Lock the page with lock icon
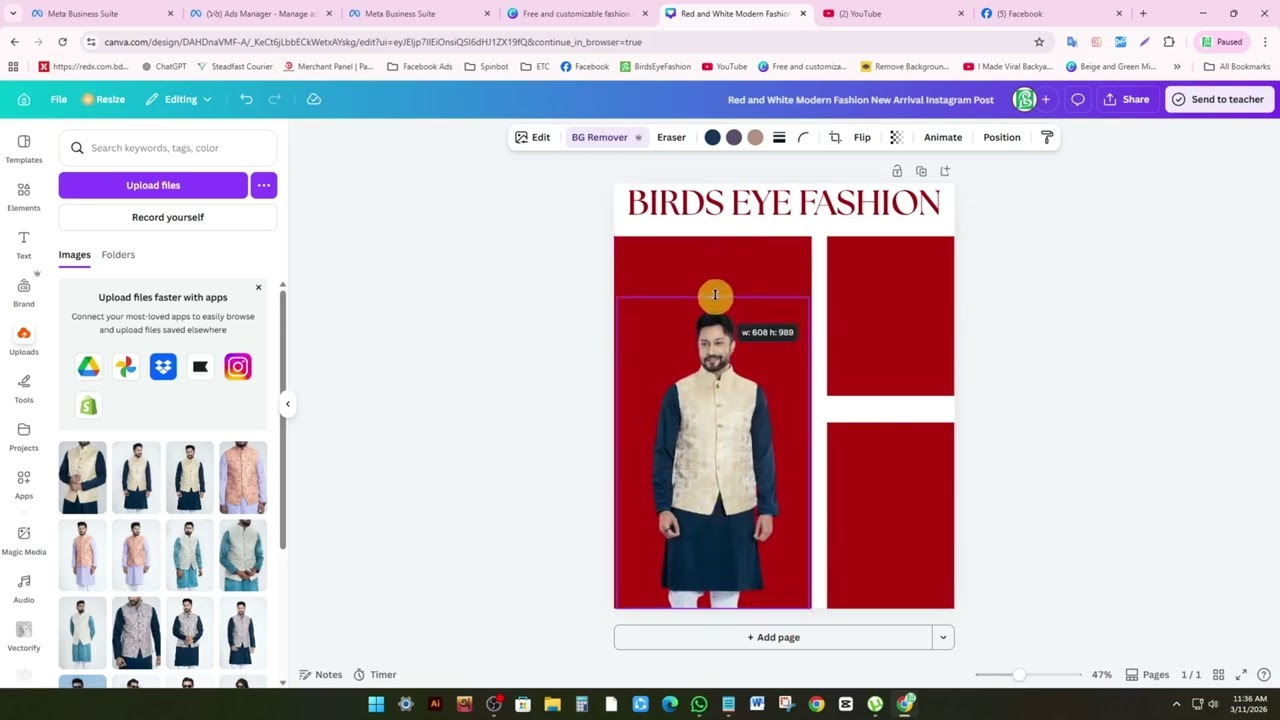 click(x=897, y=171)
